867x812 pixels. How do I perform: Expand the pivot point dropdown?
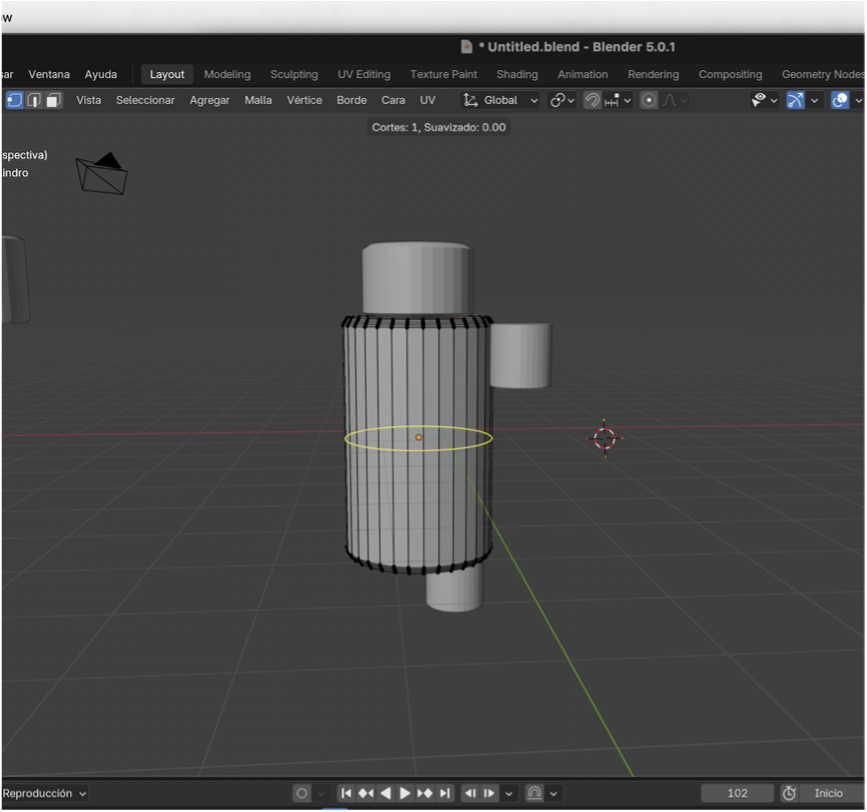562,100
